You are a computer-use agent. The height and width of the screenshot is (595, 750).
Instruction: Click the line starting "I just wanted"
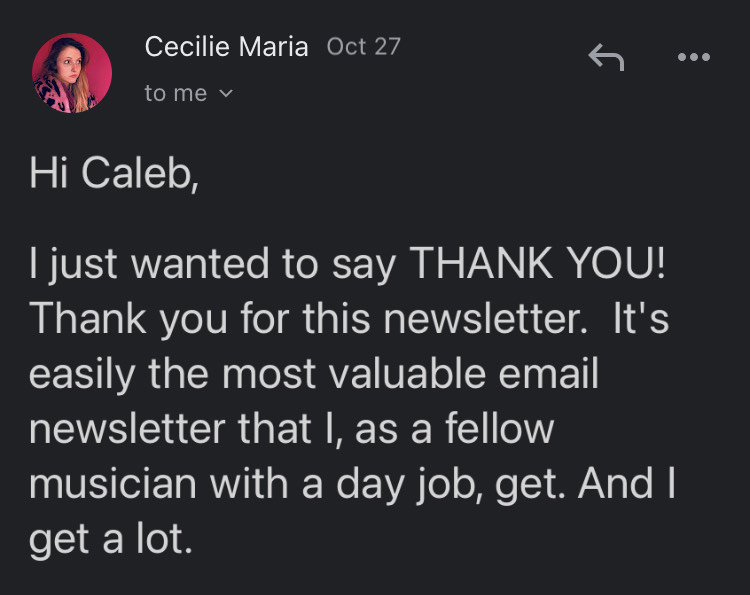tap(346, 265)
